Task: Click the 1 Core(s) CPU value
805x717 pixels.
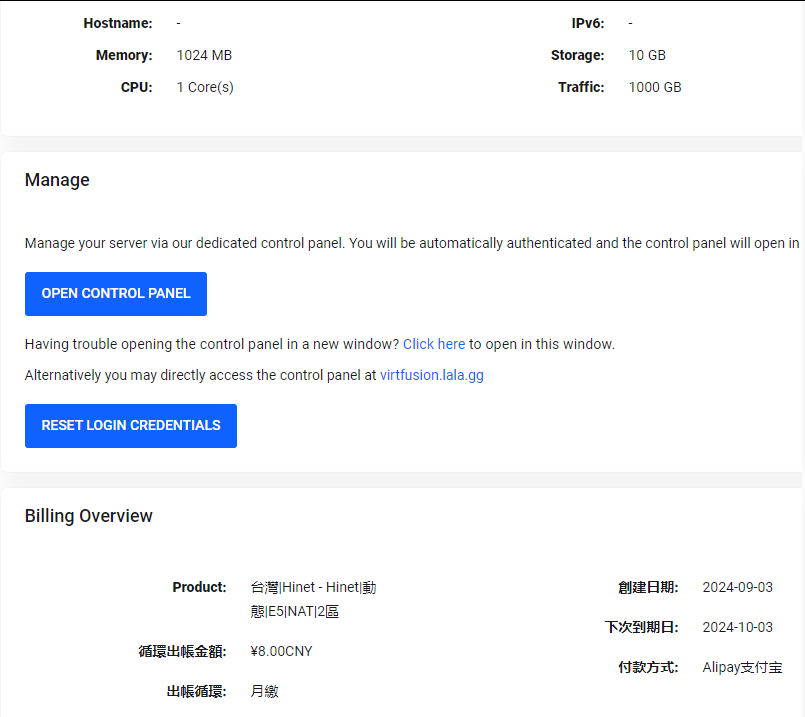Action: 205,87
